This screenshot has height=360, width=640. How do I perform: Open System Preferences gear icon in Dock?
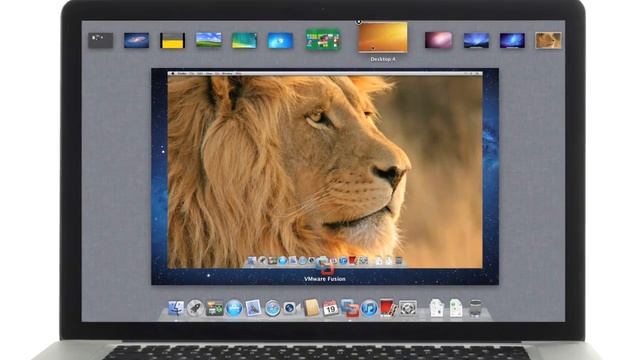click(408, 308)
